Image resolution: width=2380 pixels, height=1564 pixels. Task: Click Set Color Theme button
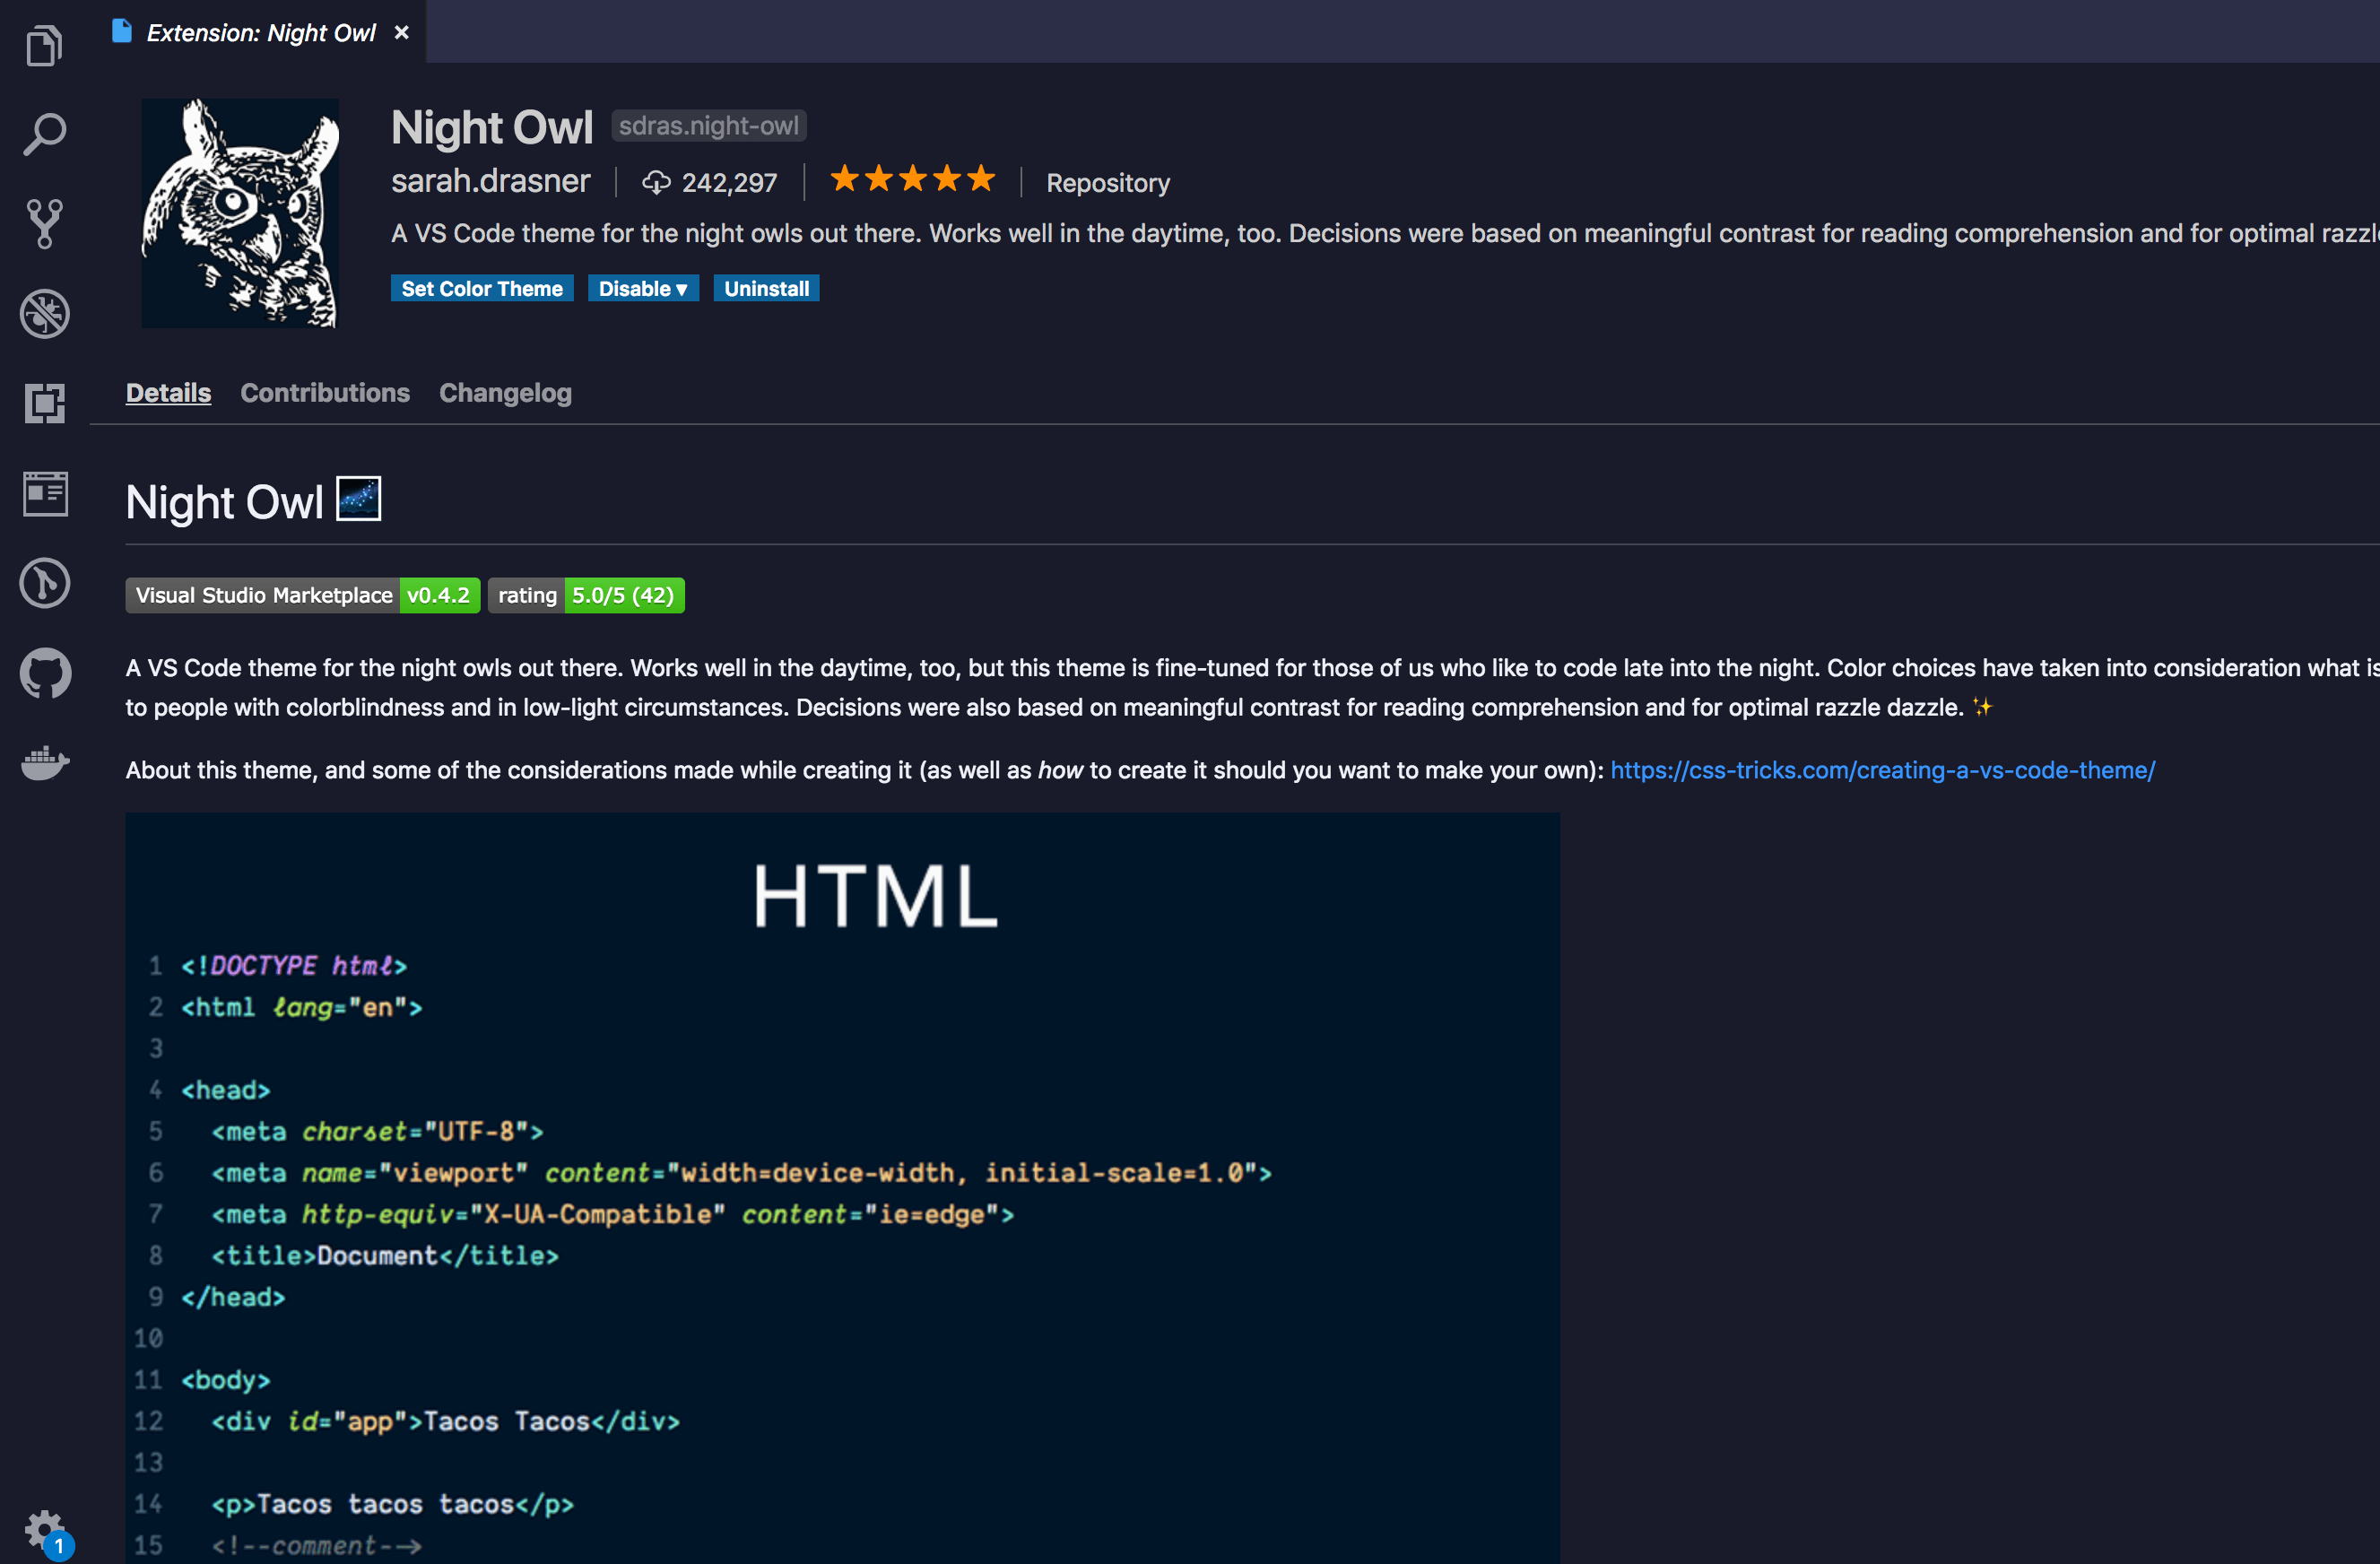click(482, 288)
